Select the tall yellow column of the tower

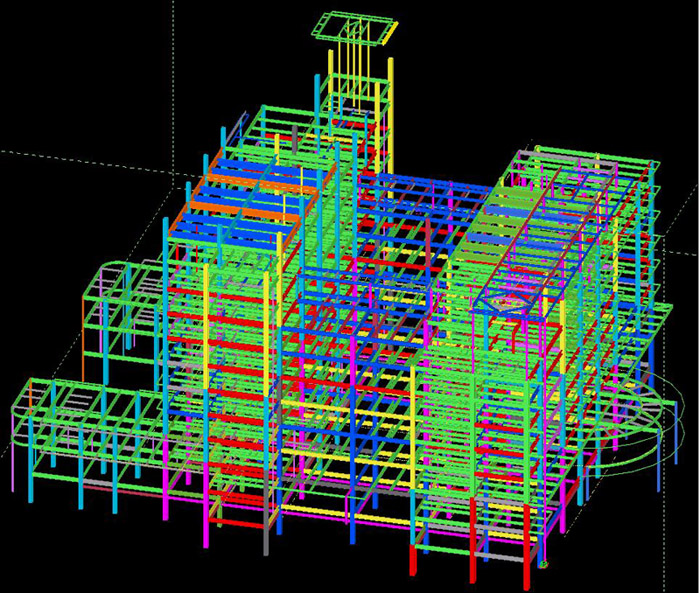point(391,112)
